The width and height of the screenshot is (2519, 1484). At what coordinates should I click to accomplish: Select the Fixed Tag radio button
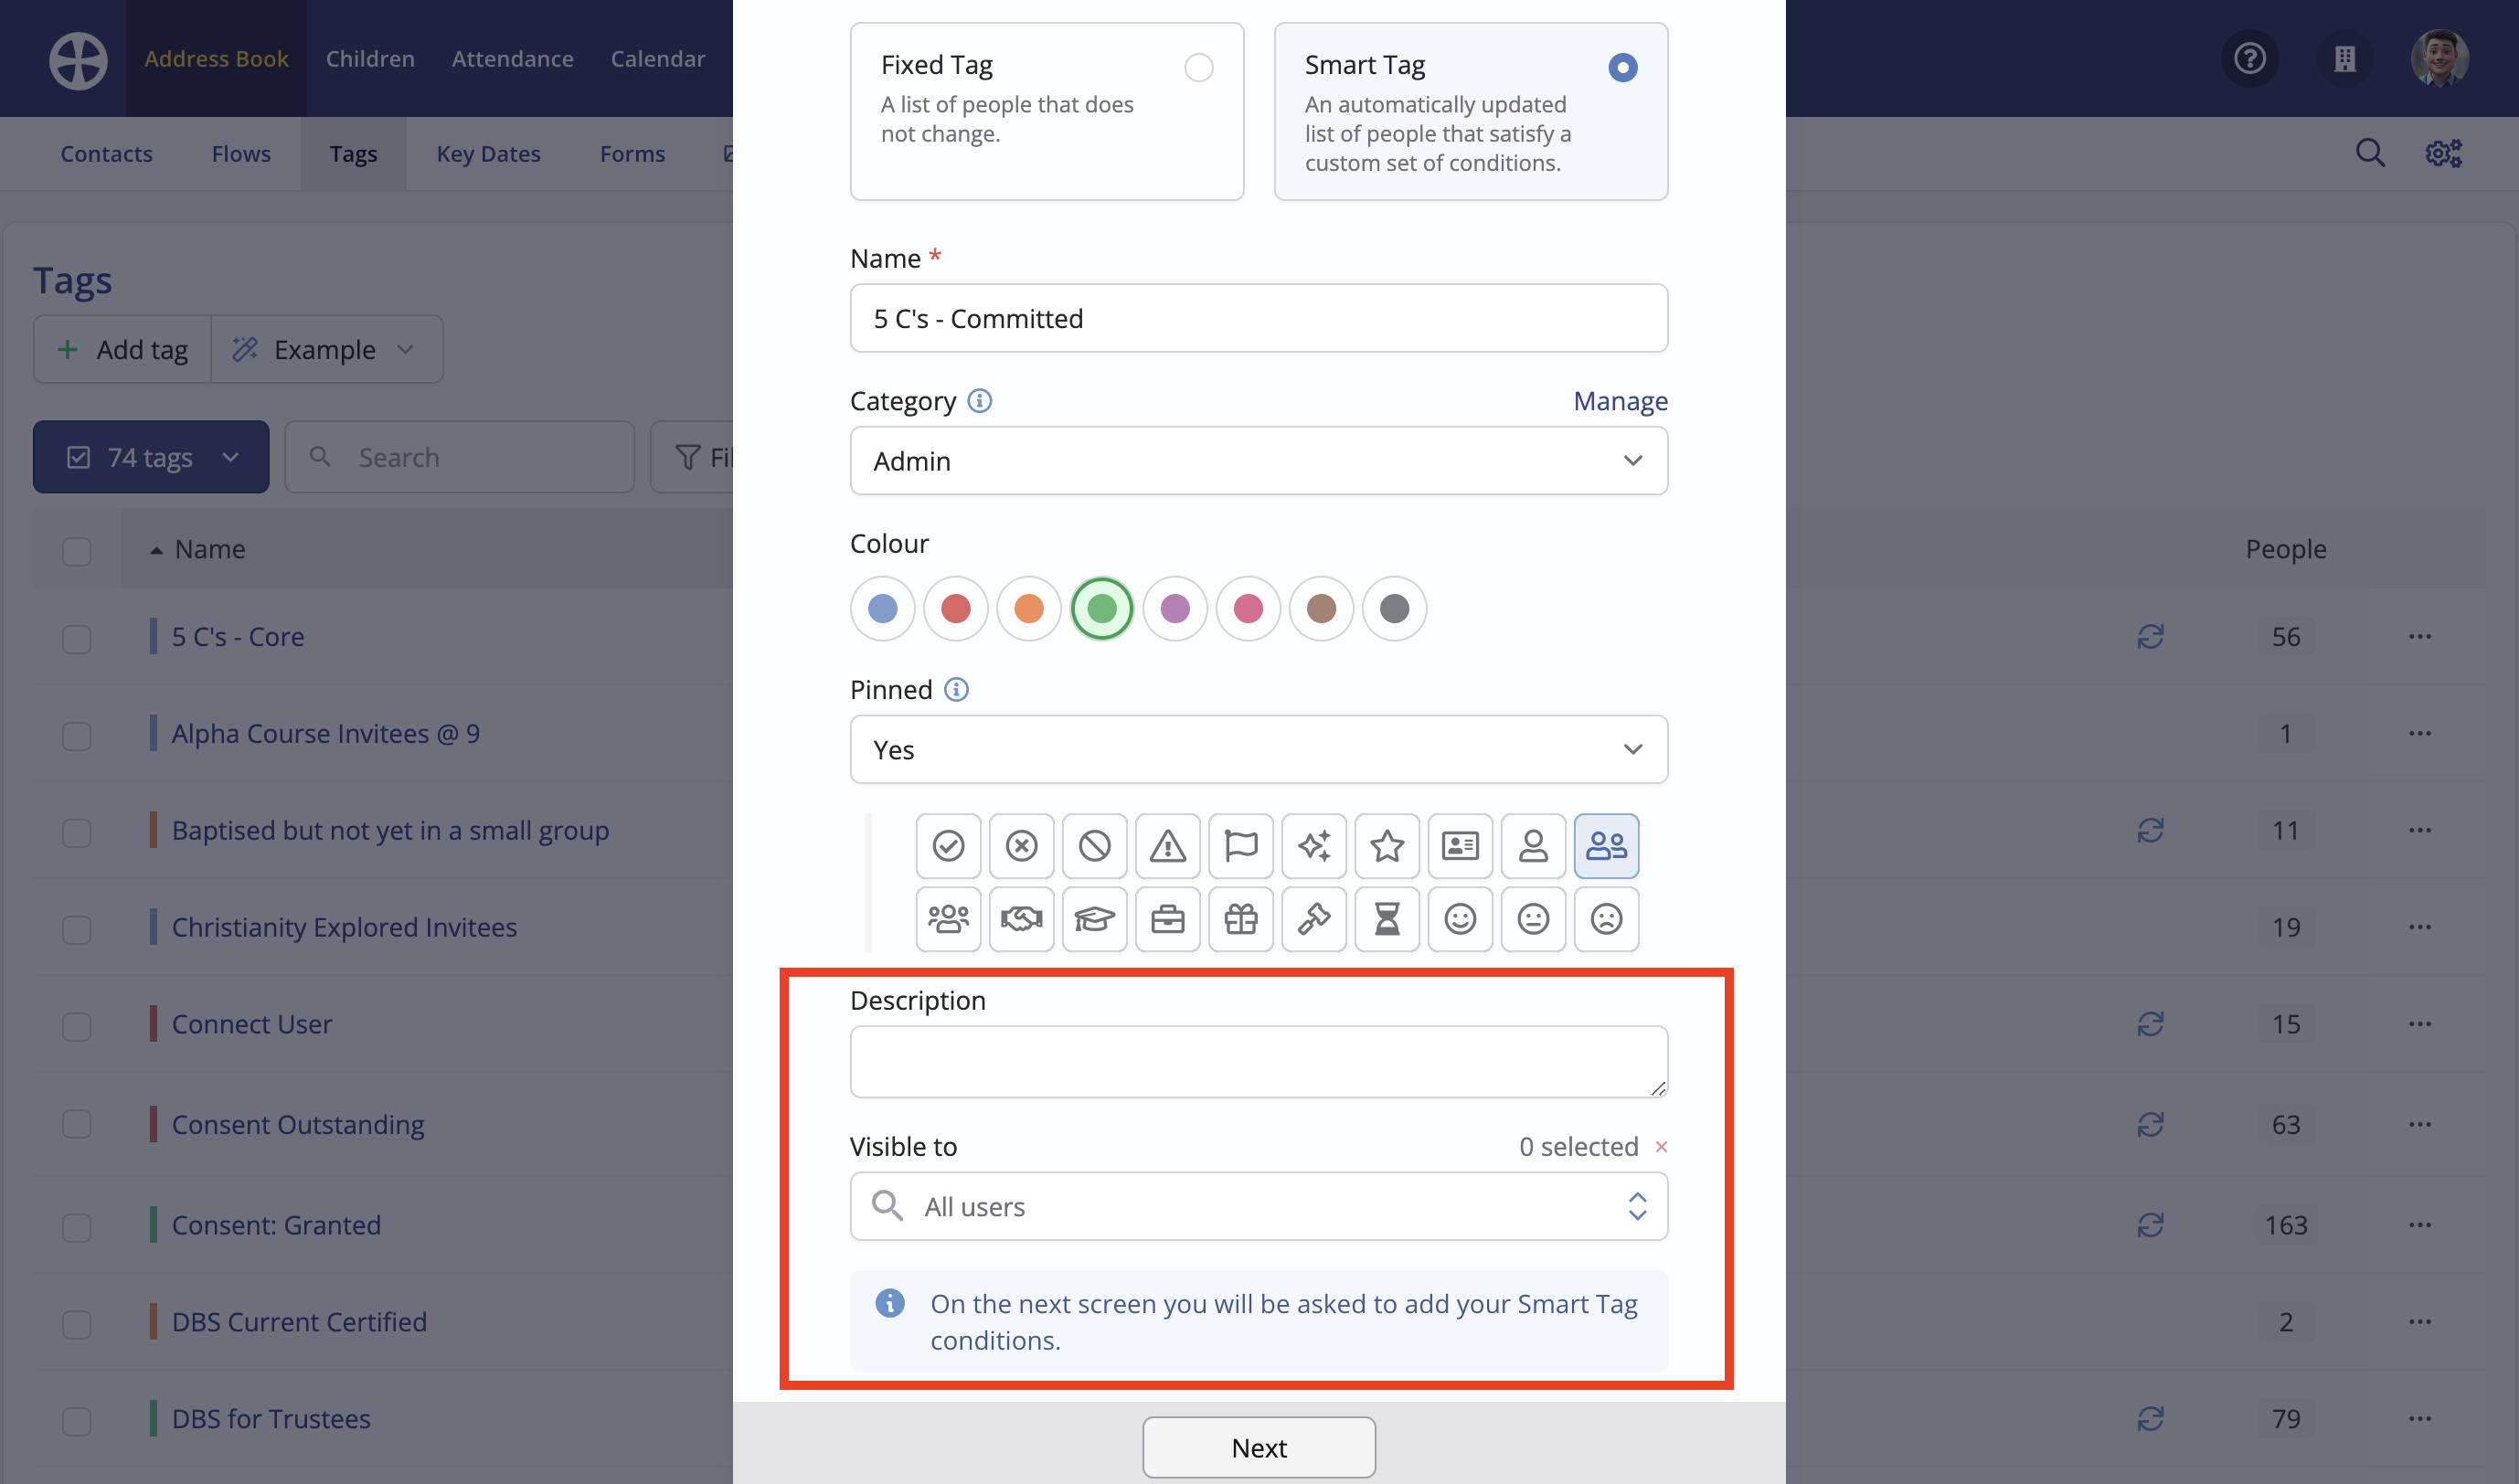click(1198, 68)
